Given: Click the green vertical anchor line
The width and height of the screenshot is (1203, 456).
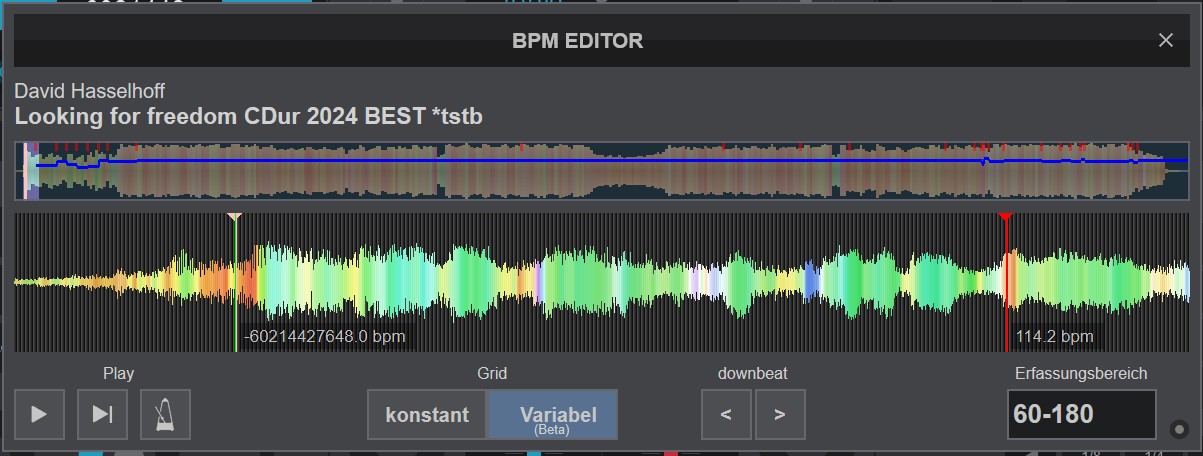Looking at the screenshot, I should 235,300.
